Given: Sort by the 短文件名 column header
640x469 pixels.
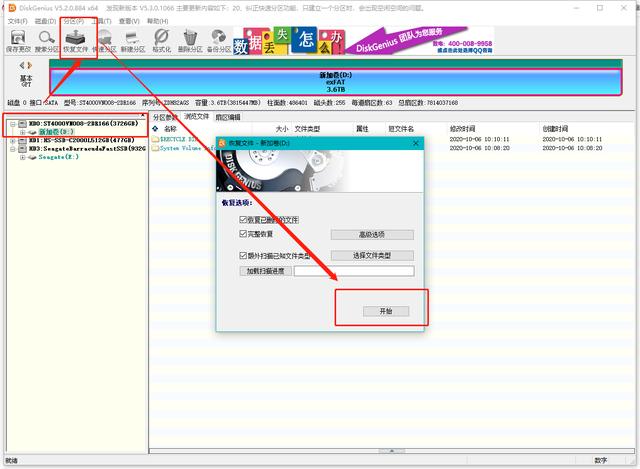Looking at the screenshot, I should click(401, 129).
